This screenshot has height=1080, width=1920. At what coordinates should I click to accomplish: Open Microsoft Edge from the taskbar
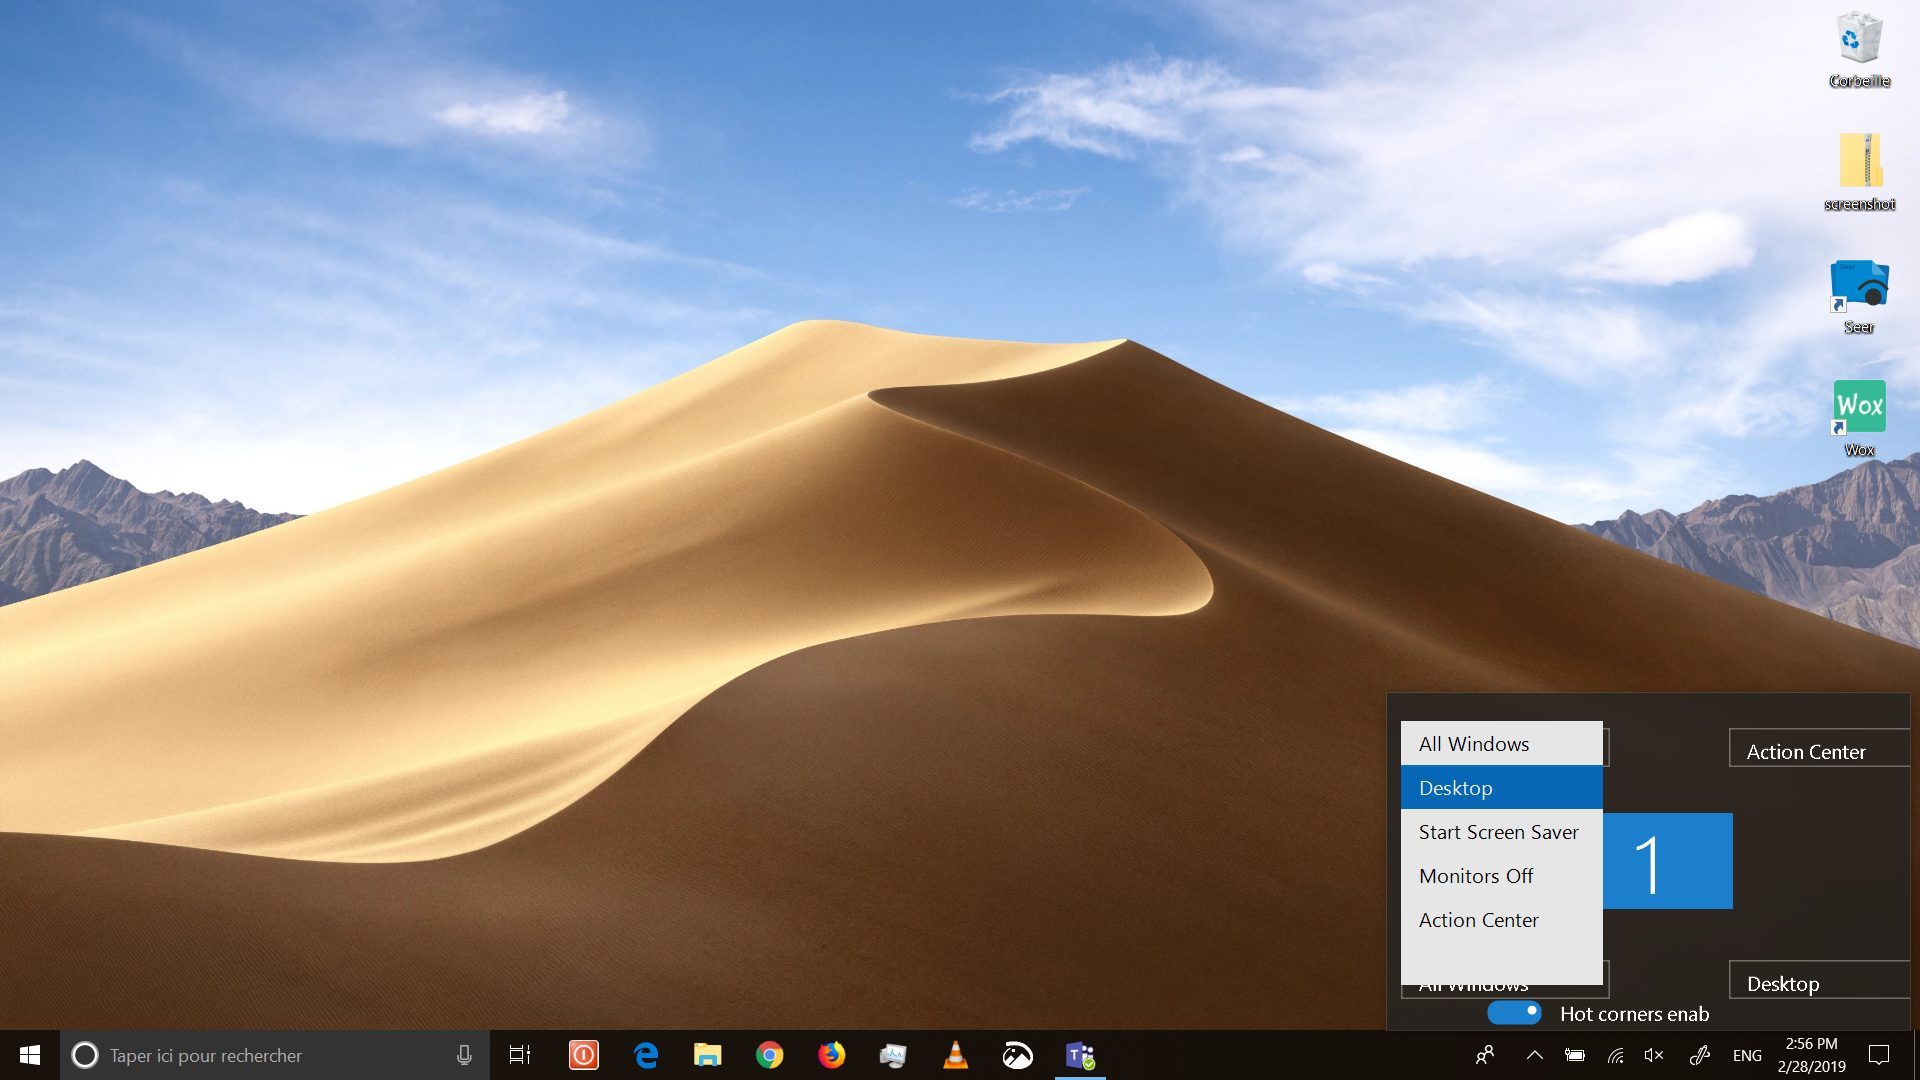pyautogui.click(x=646, y=1055)
